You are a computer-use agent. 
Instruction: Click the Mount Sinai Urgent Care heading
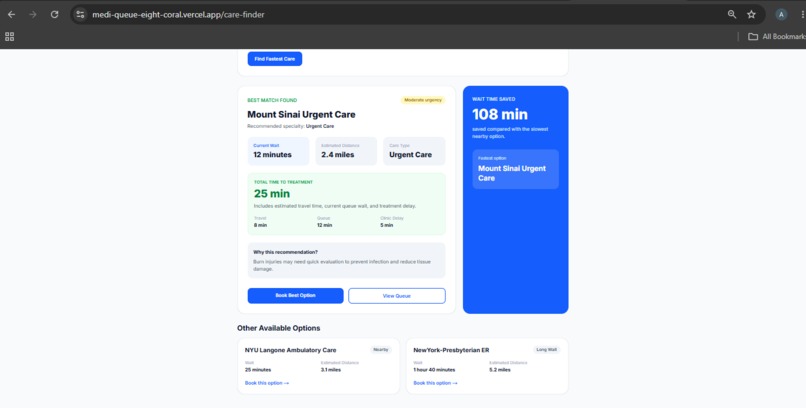(x=301, y=114)
